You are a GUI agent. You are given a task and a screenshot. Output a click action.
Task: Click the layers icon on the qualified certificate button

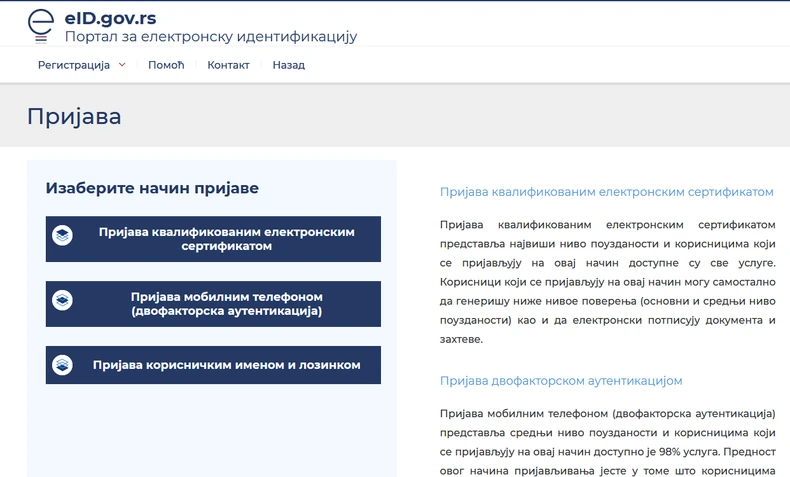pos(62,237)
